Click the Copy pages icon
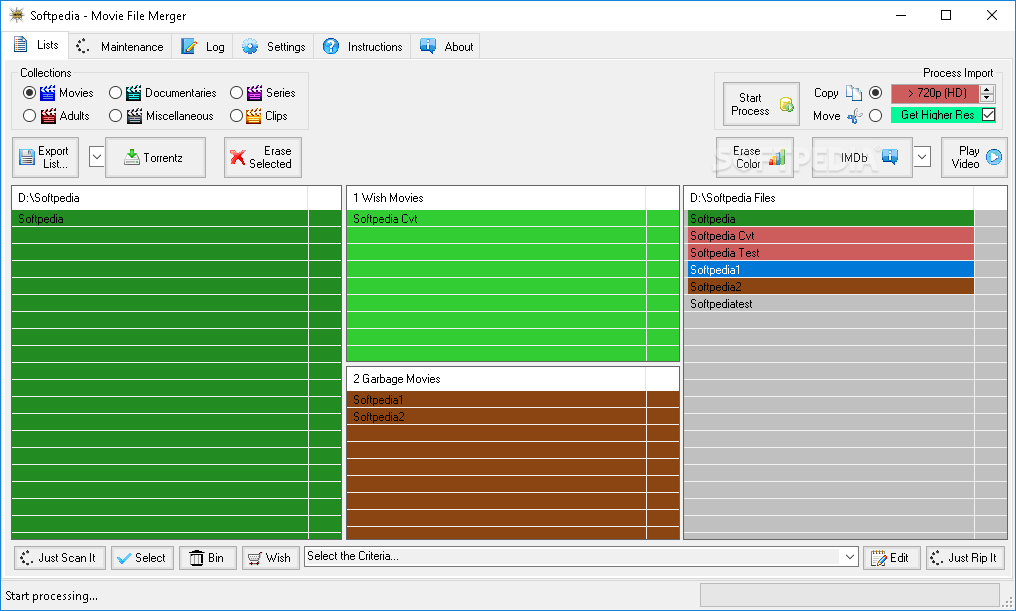This screenshot has height=611, width=1016. click(x=854, y=93)
